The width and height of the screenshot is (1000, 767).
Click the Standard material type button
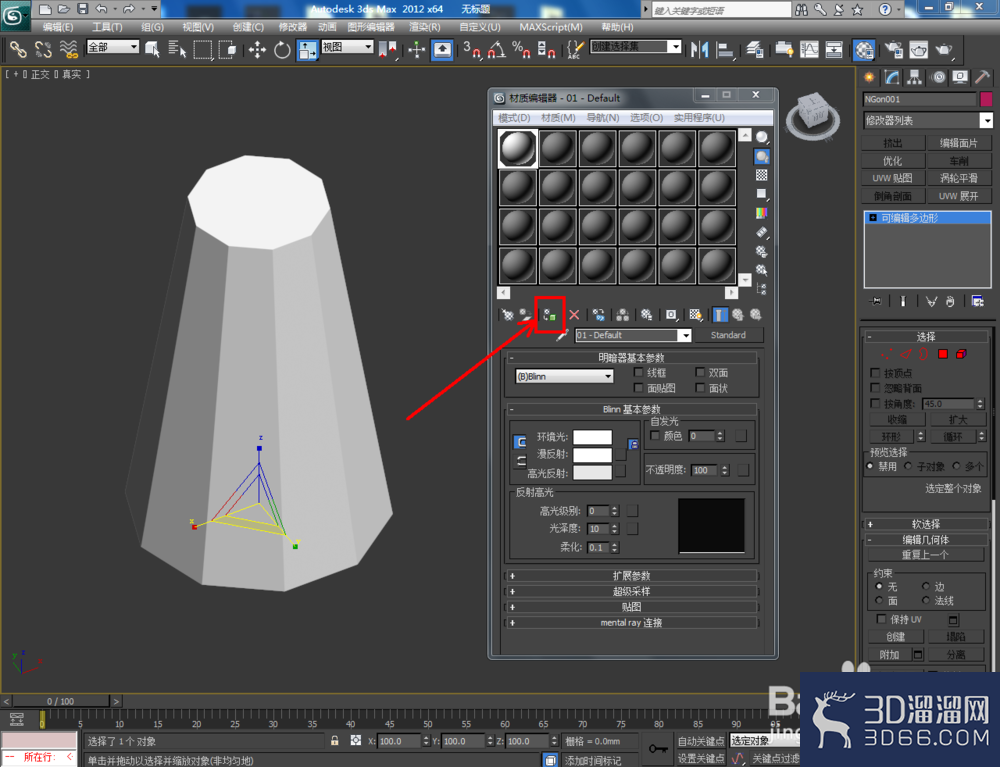click(728, 335)
